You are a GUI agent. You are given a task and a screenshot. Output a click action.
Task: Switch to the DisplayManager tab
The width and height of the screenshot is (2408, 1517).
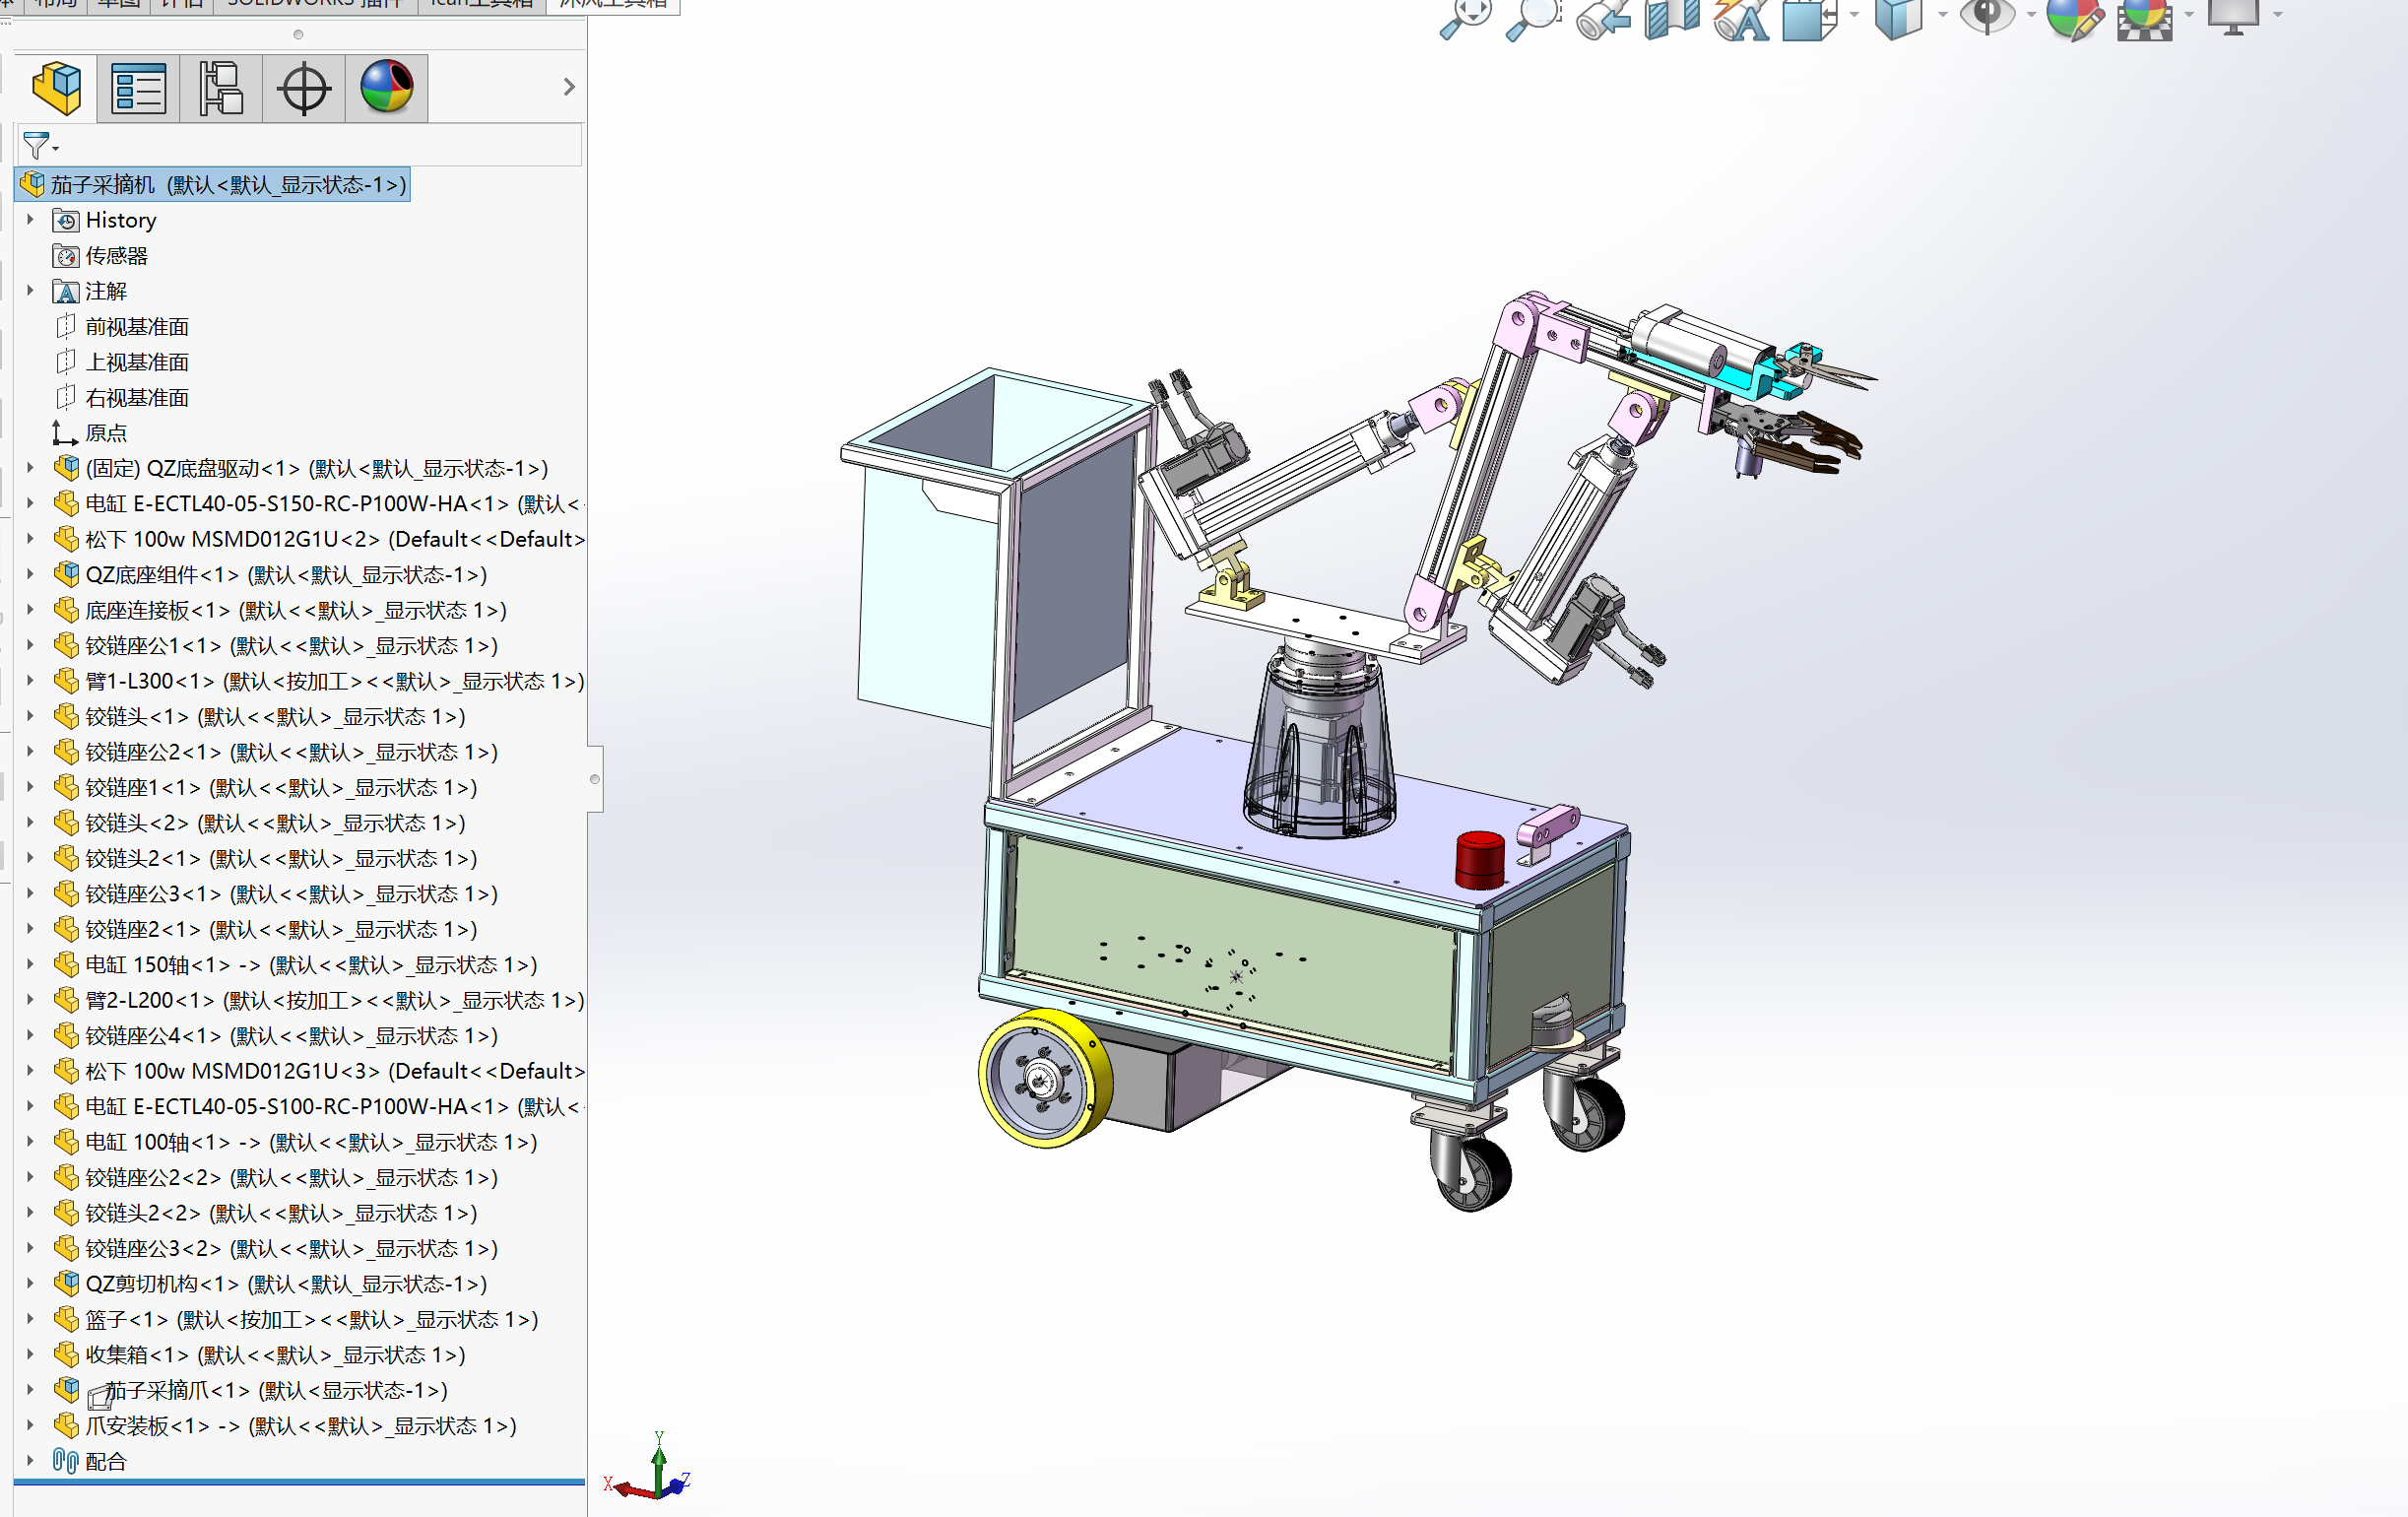[387, 88]
